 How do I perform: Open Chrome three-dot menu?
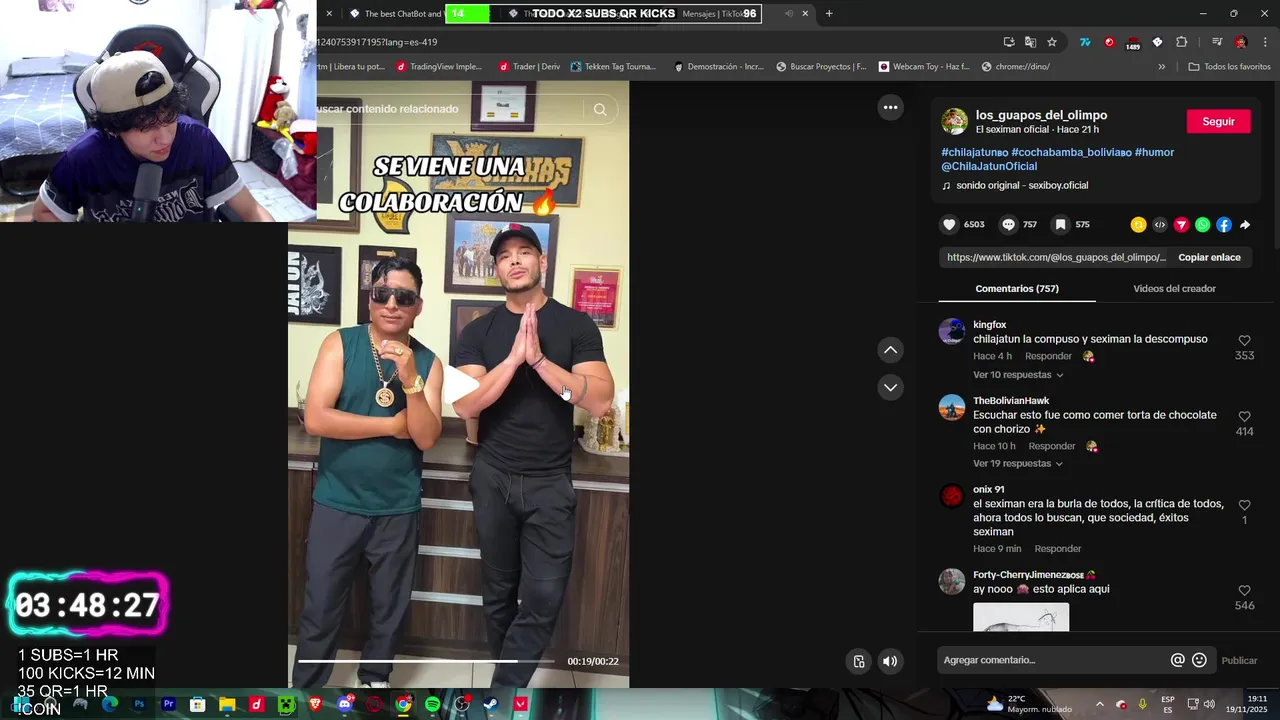[1265, 42]
